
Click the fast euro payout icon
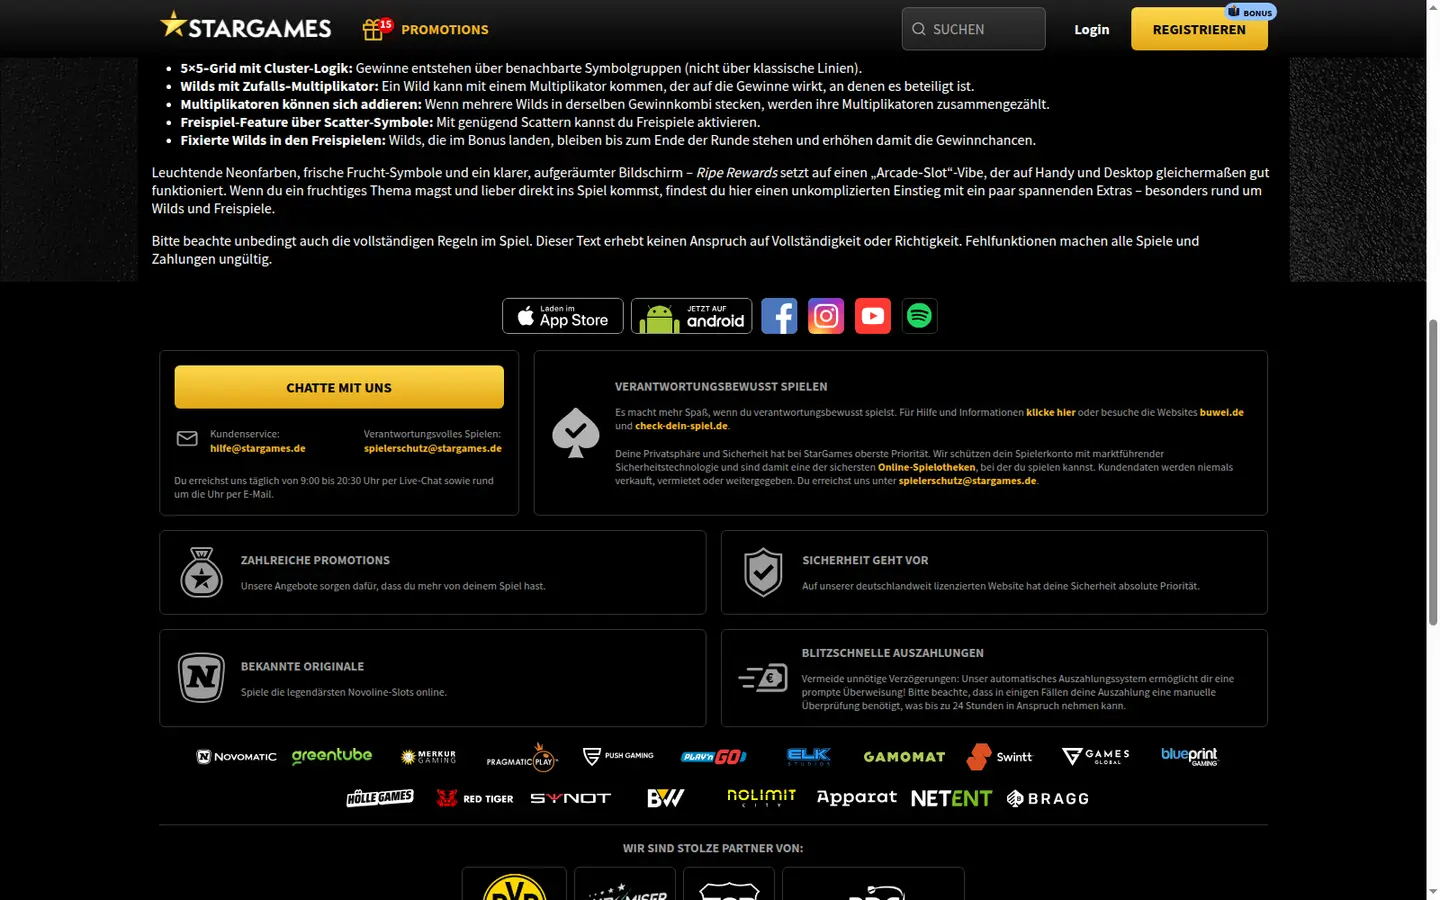click(763, 678)
